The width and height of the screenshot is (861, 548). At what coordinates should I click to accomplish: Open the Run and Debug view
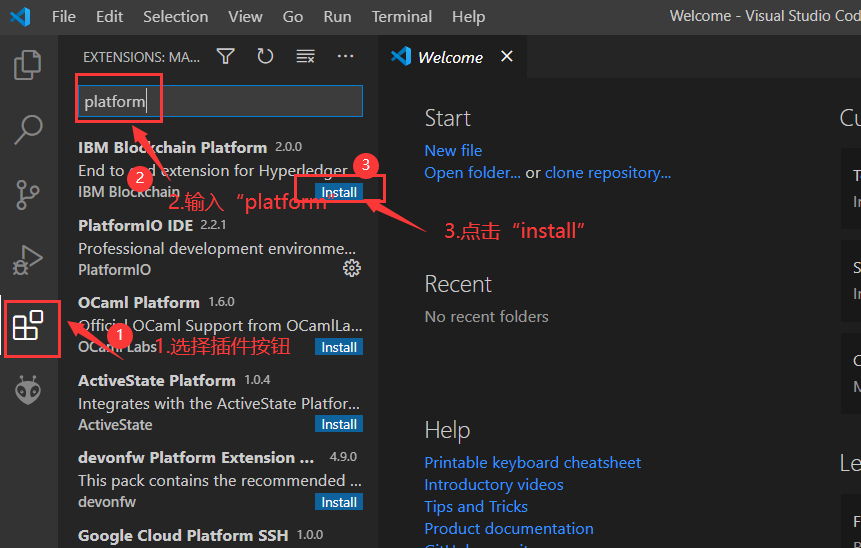27,259
